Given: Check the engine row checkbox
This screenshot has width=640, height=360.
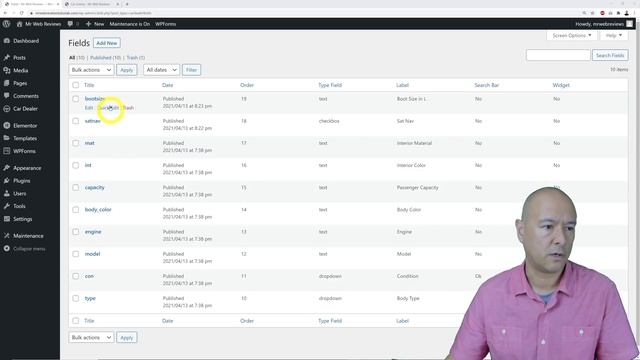Looking at the screenshot, I should 76,232.
